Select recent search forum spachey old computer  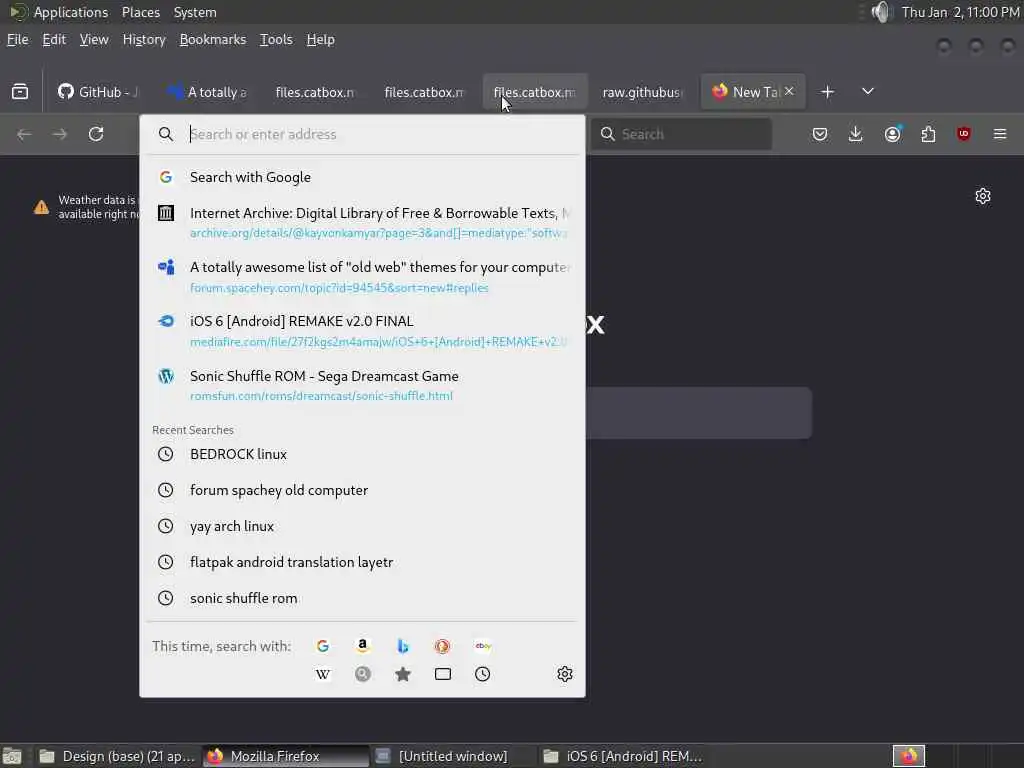pos(362,490)
